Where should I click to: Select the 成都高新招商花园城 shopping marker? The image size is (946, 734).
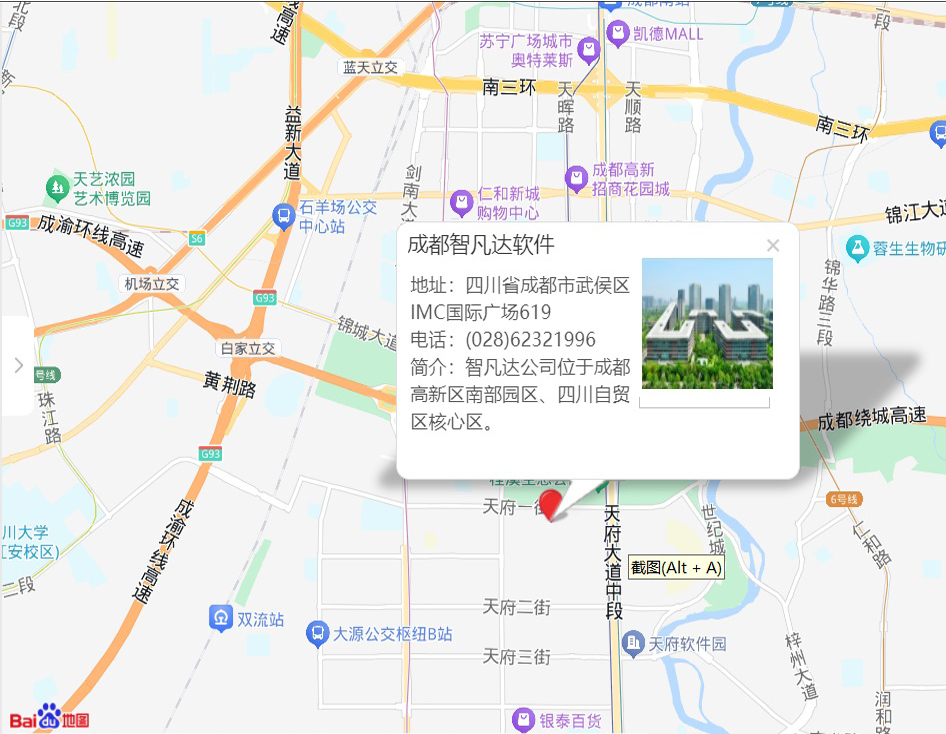(576, 179)
